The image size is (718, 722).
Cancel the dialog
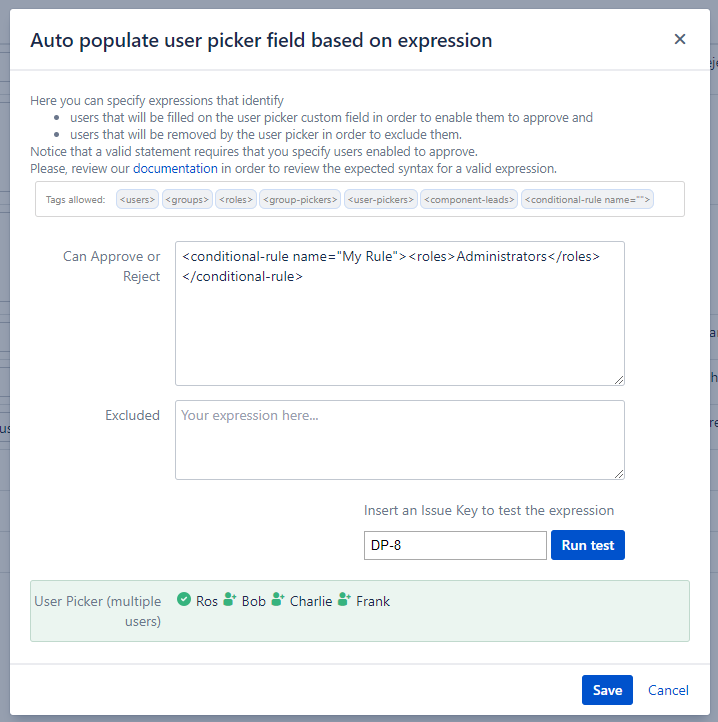click(668, 690)
